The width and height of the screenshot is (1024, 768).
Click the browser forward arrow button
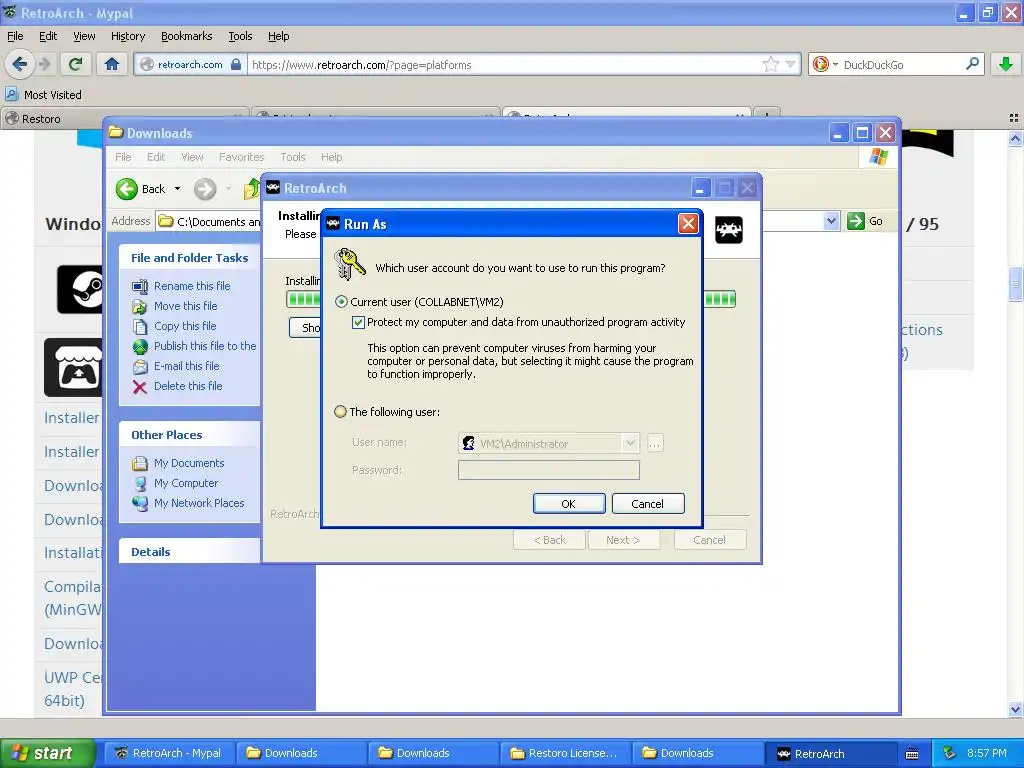click(x=44, y=64)
